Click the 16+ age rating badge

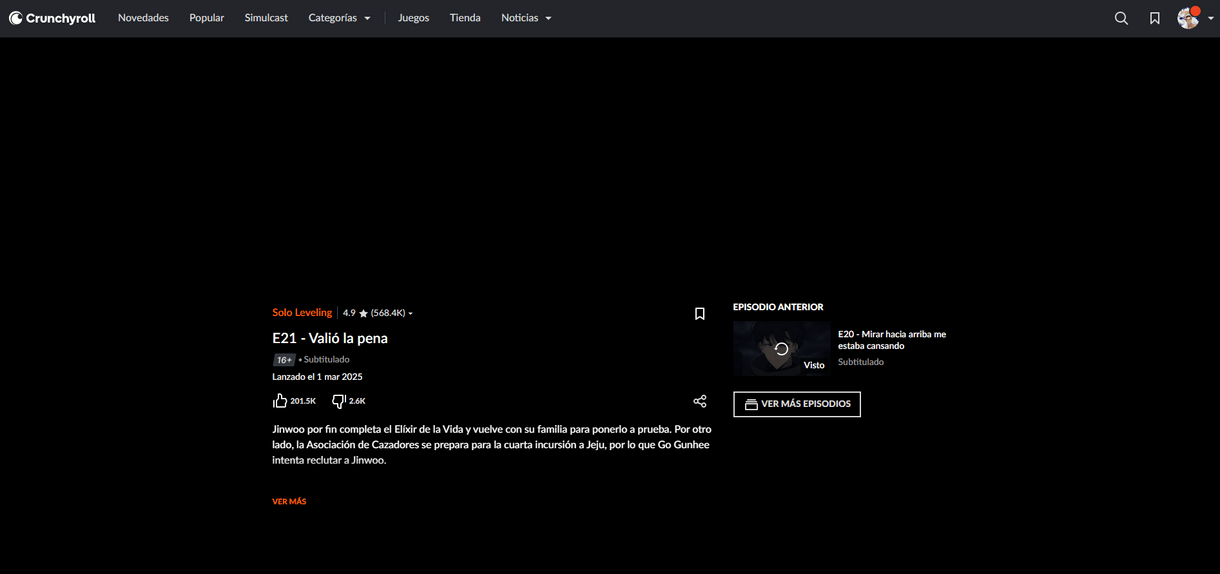(x=284, y=360)
